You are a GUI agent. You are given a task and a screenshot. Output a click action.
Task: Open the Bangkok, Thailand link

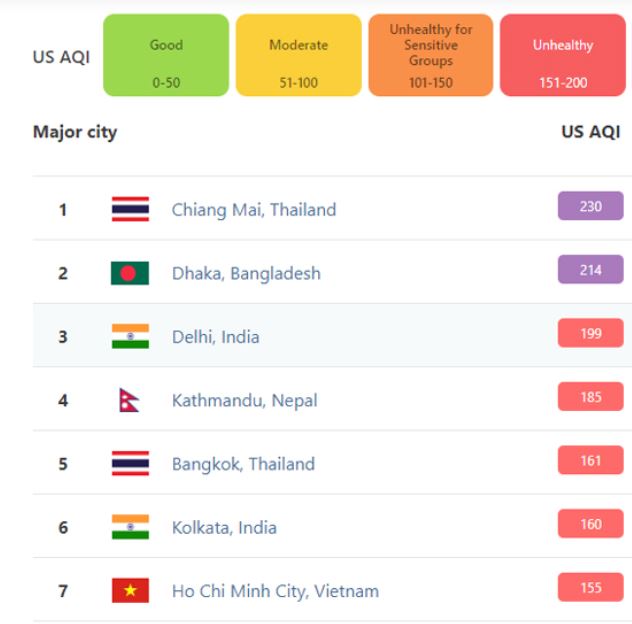(243, 464)
